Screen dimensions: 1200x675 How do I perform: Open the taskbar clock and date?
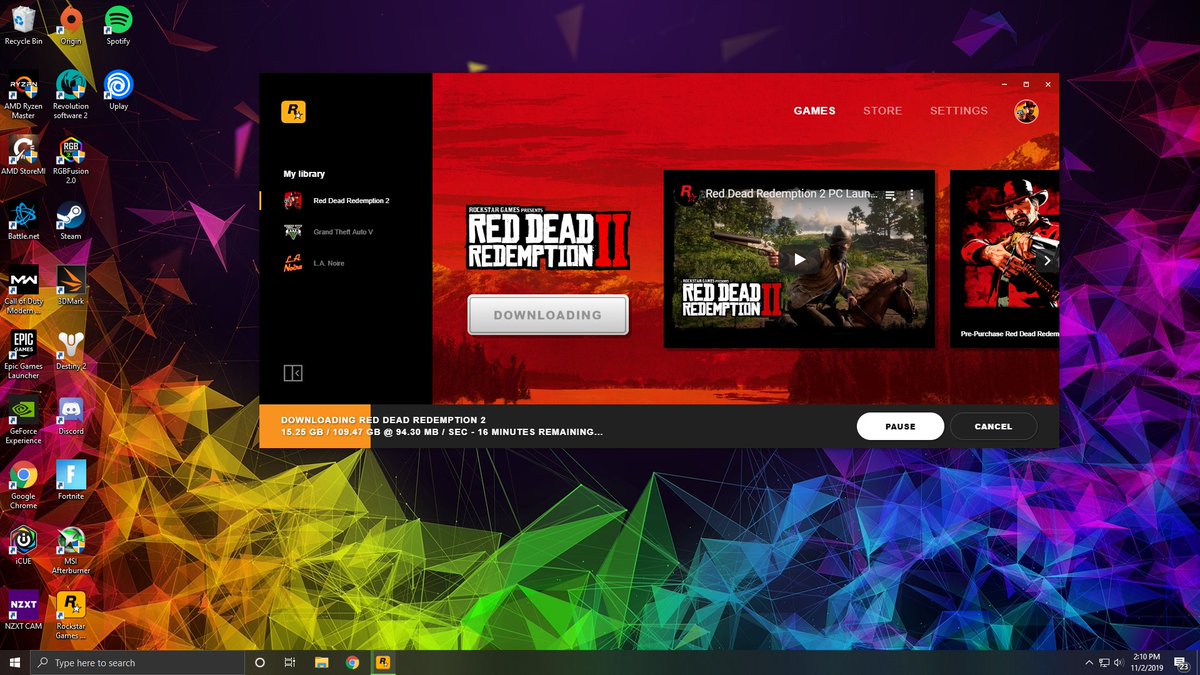click(x=1146, y=662)
